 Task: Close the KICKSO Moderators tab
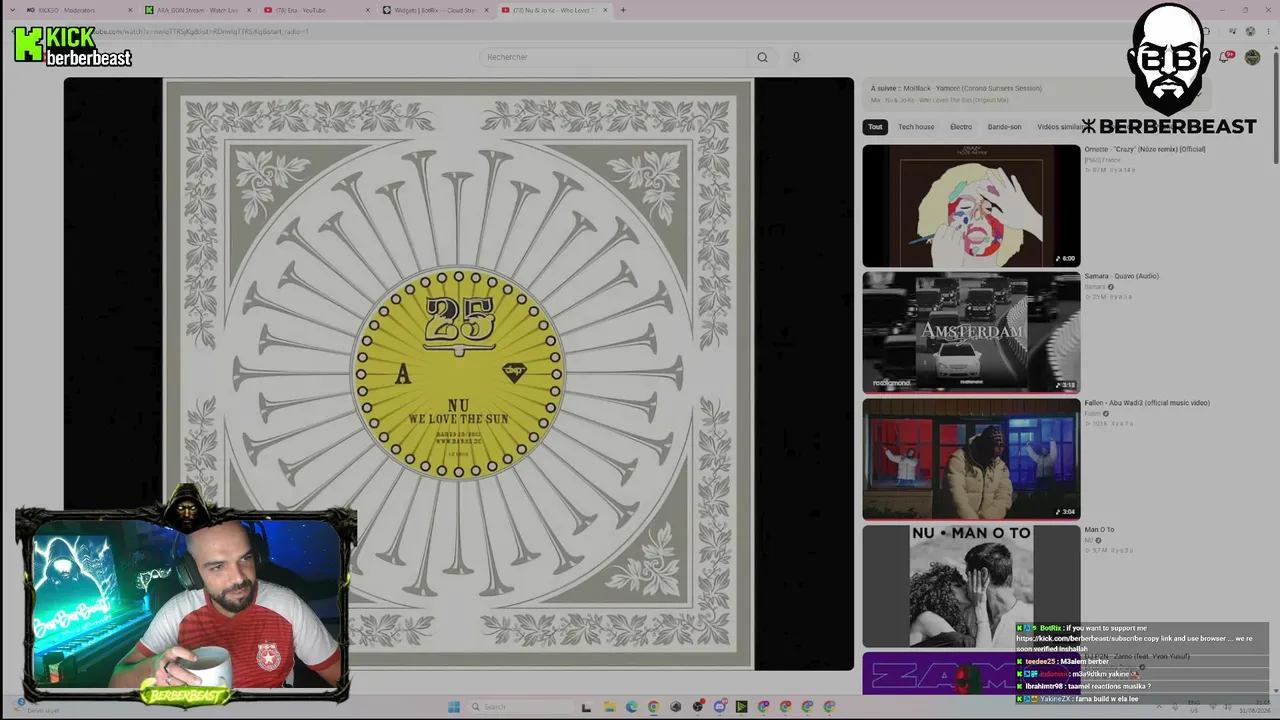click(130, 10)
